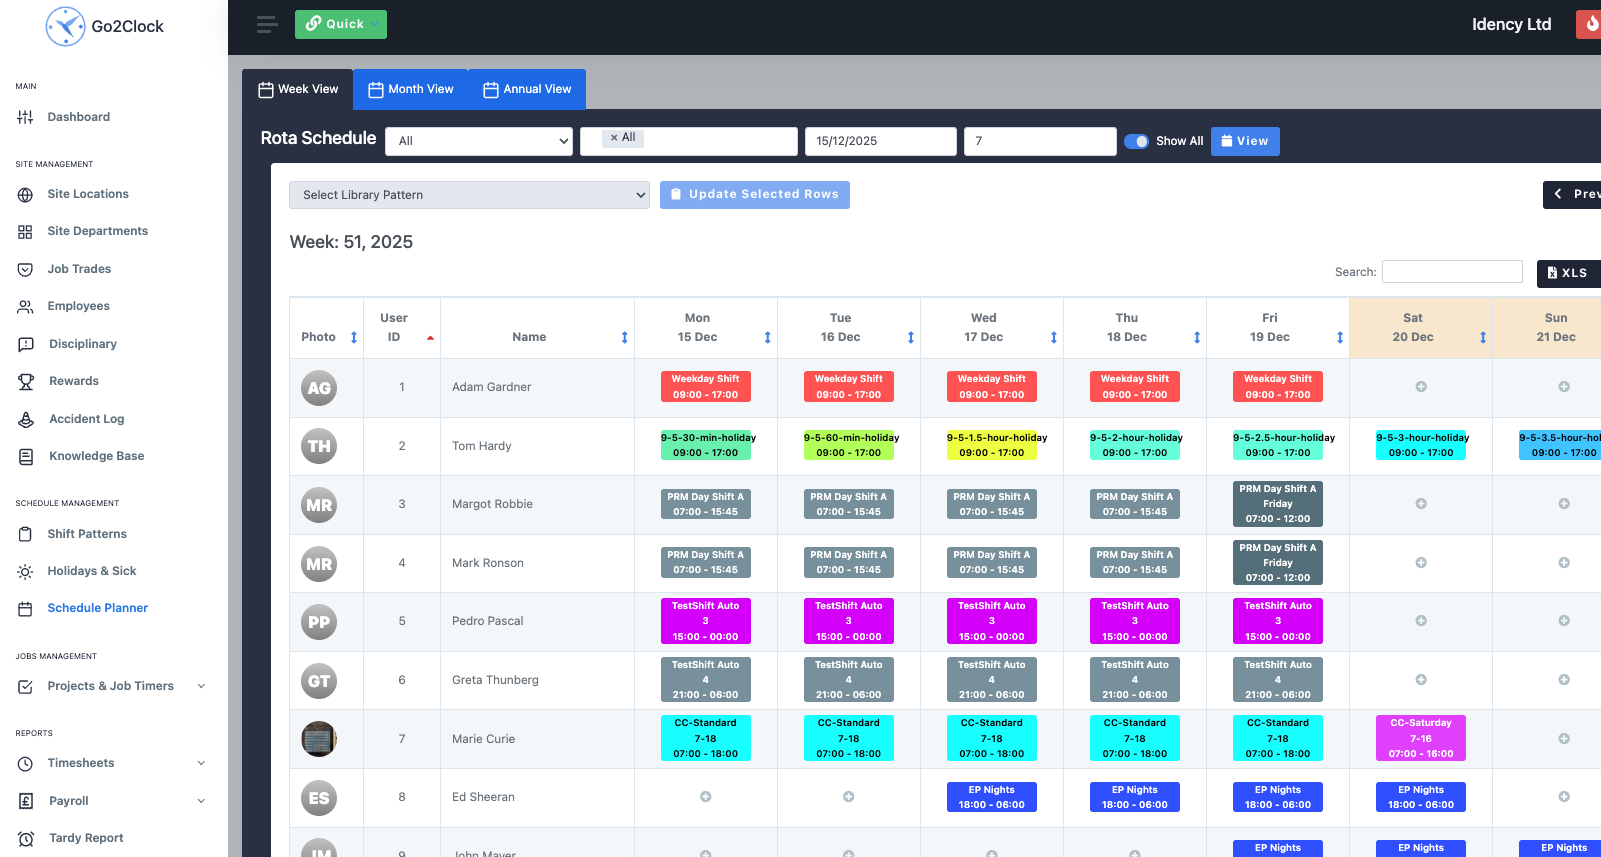
Task: Add shift for Adam Gardner on Saturday
Action: 1420,387
